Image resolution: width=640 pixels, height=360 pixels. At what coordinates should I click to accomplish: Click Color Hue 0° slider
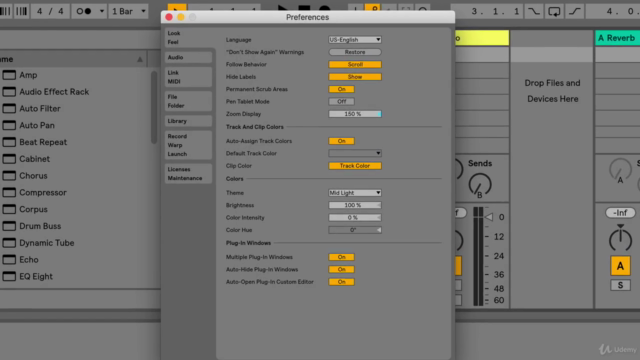coord(355,230)
